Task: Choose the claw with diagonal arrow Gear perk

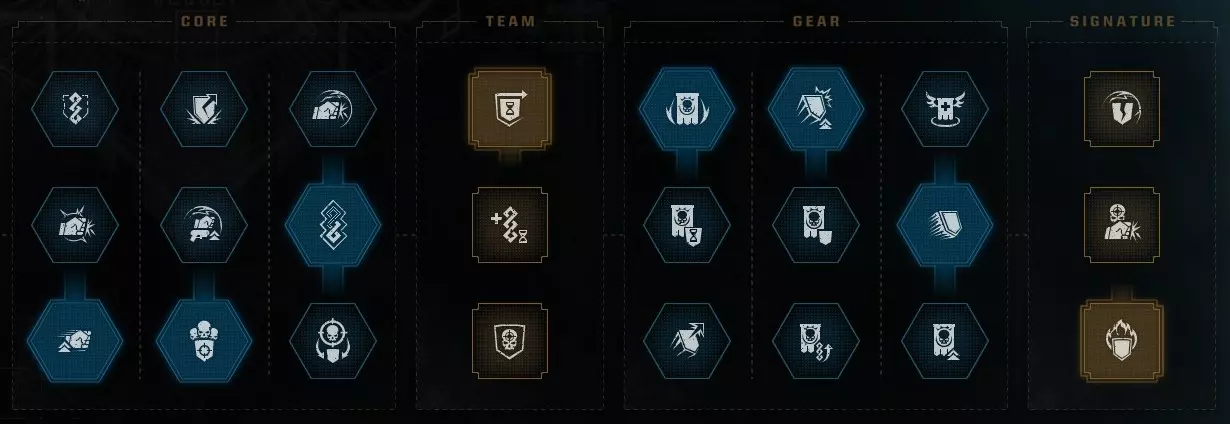Action: [x=686, y=341]
